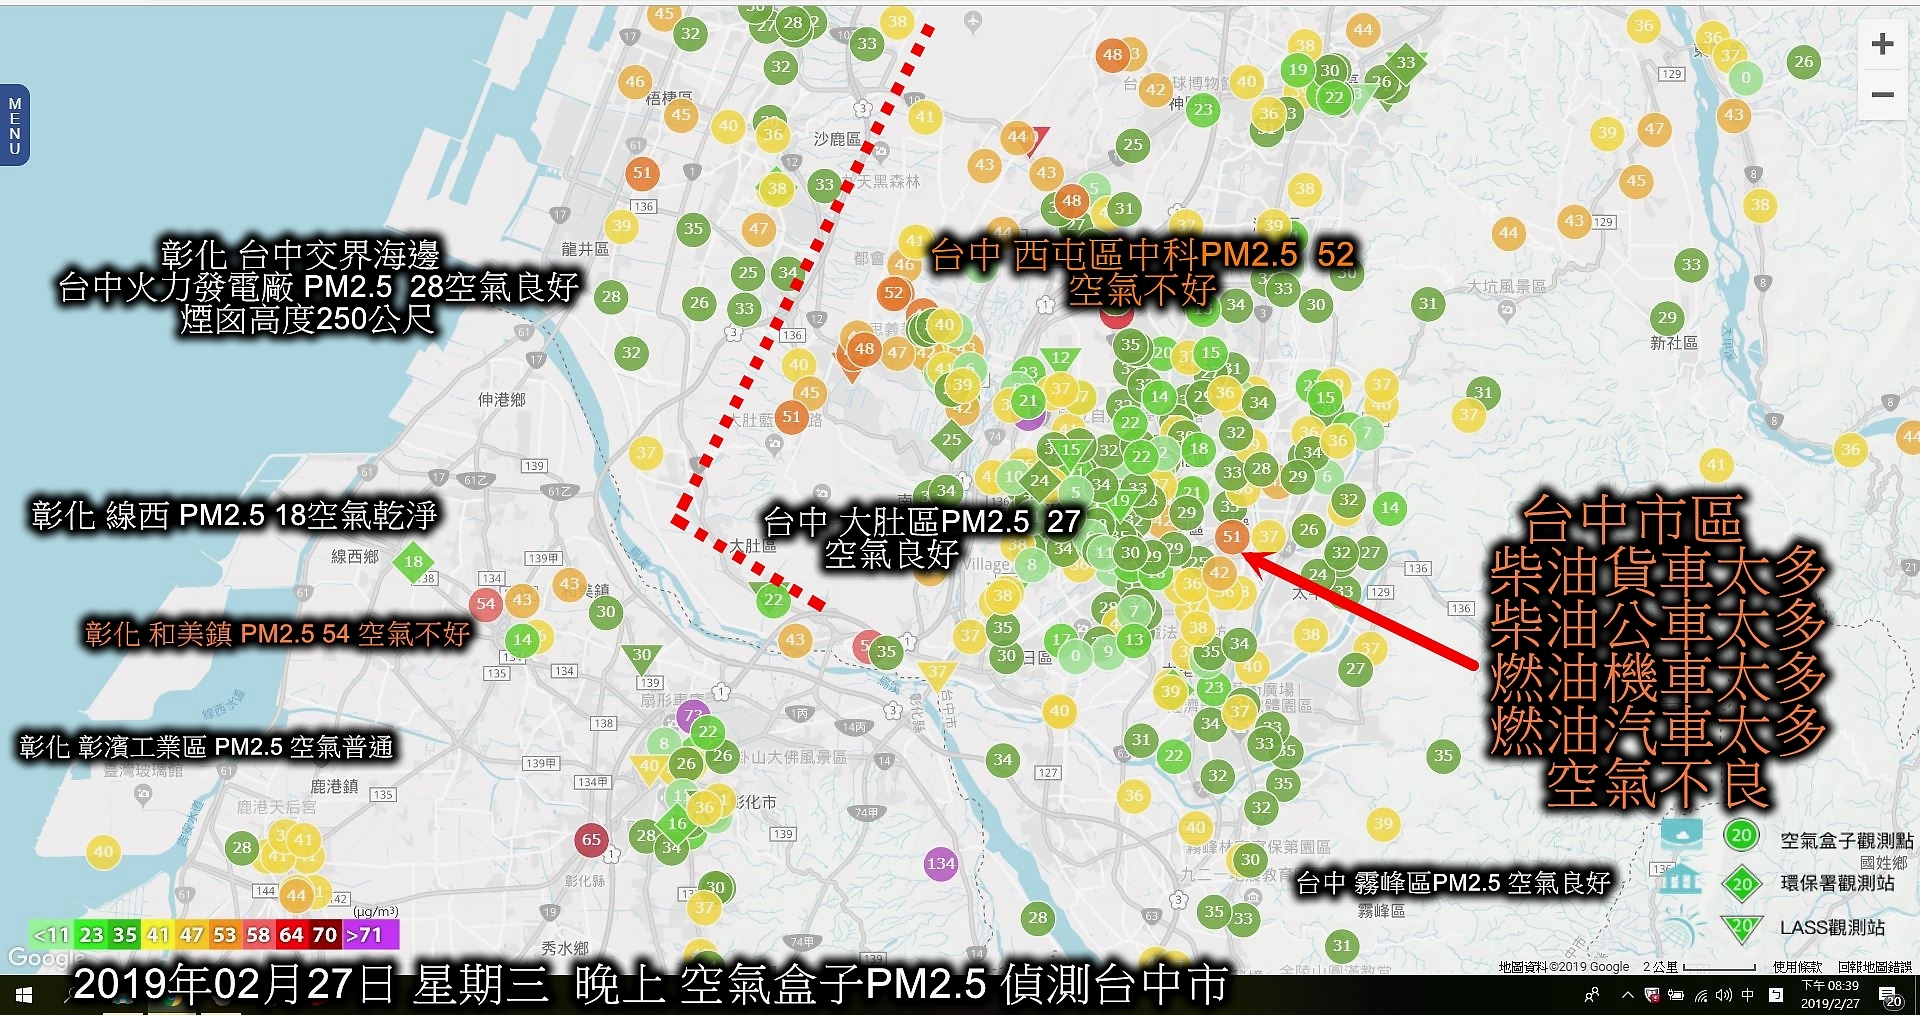Click the purple >71 legend swatch
The height and width of the screenshot is (1015, 1920).
[x=370, y=935]
